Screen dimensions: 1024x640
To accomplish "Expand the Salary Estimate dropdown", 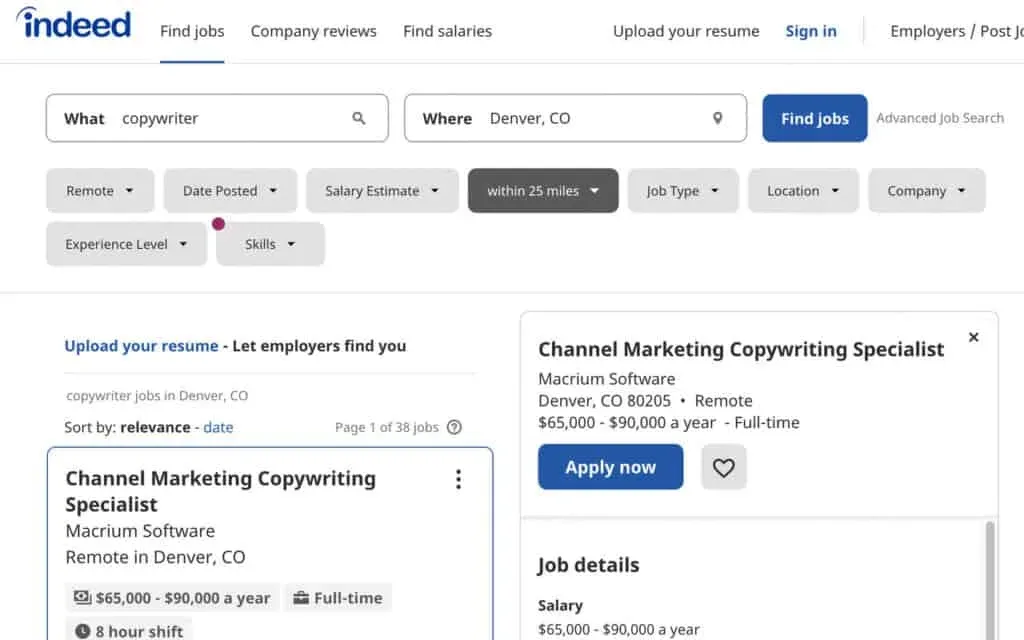I will (x=382, y=191).
